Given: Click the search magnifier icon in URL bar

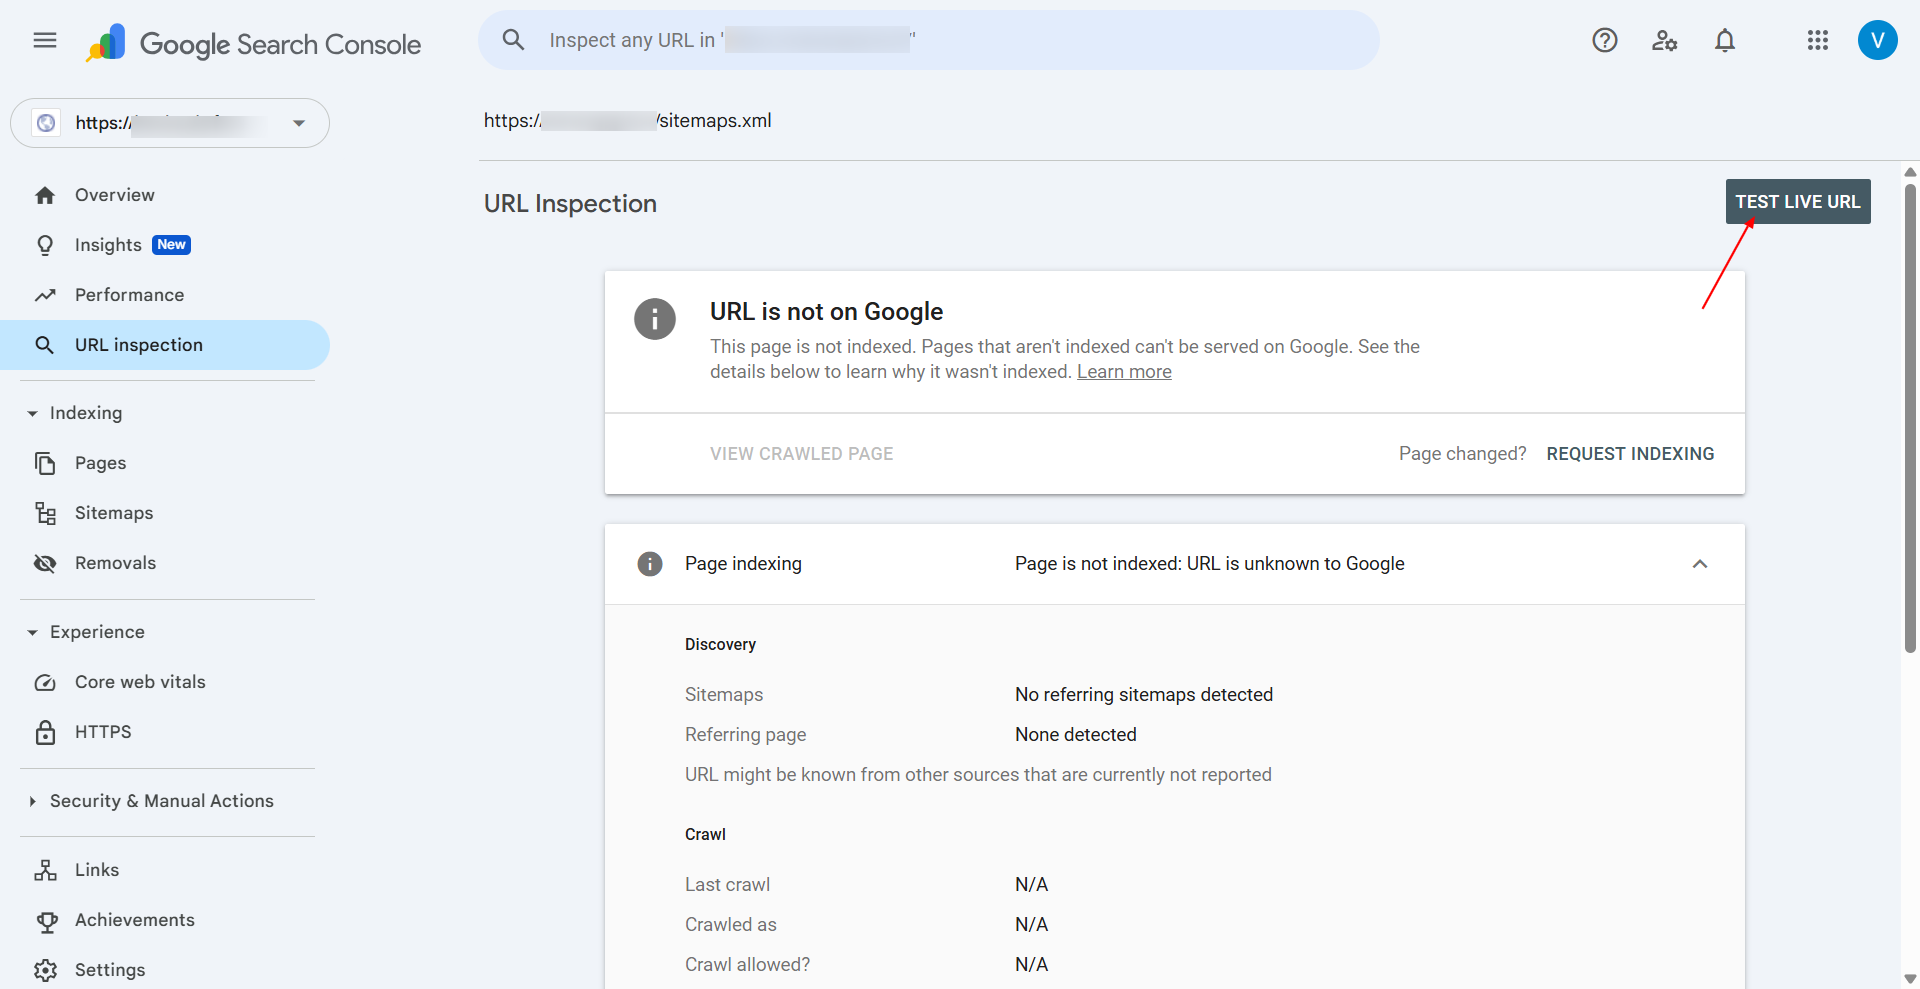Looking at the screenshot, I should tap(513, 40).
